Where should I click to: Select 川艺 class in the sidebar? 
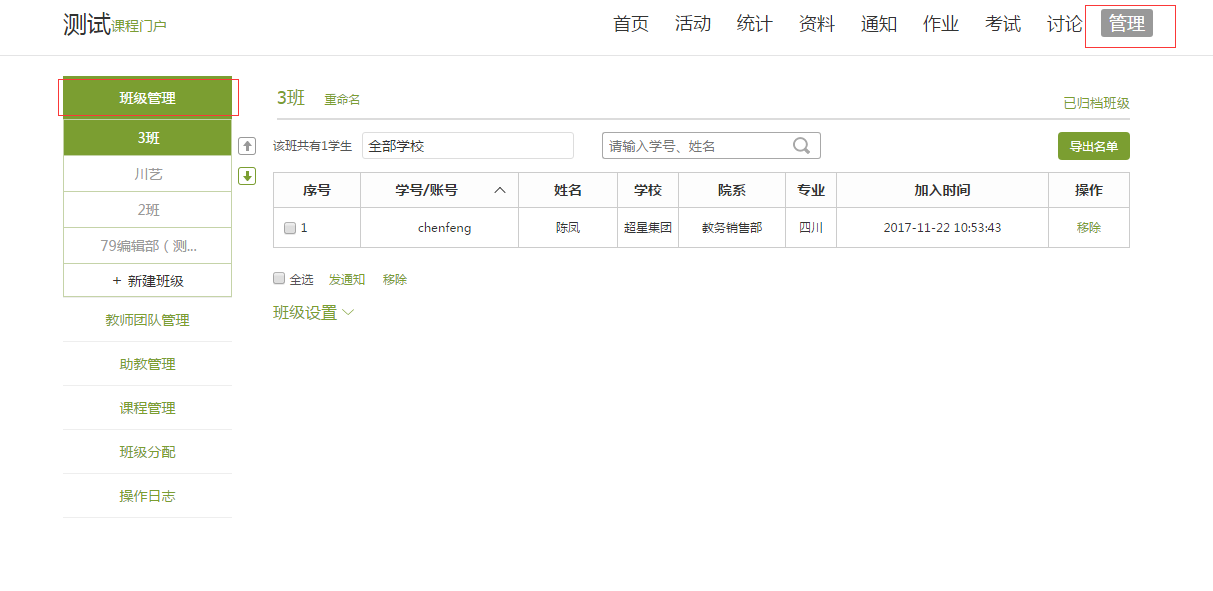point(148,174)
